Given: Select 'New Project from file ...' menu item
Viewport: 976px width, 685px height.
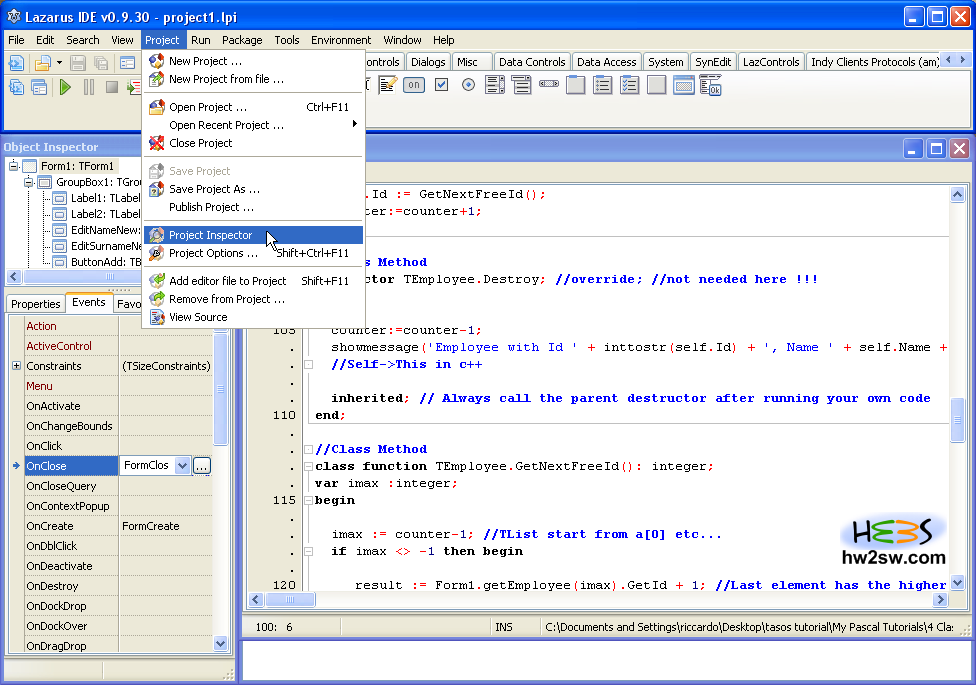Looking at the screenshot, I should (x=253, y=79).
